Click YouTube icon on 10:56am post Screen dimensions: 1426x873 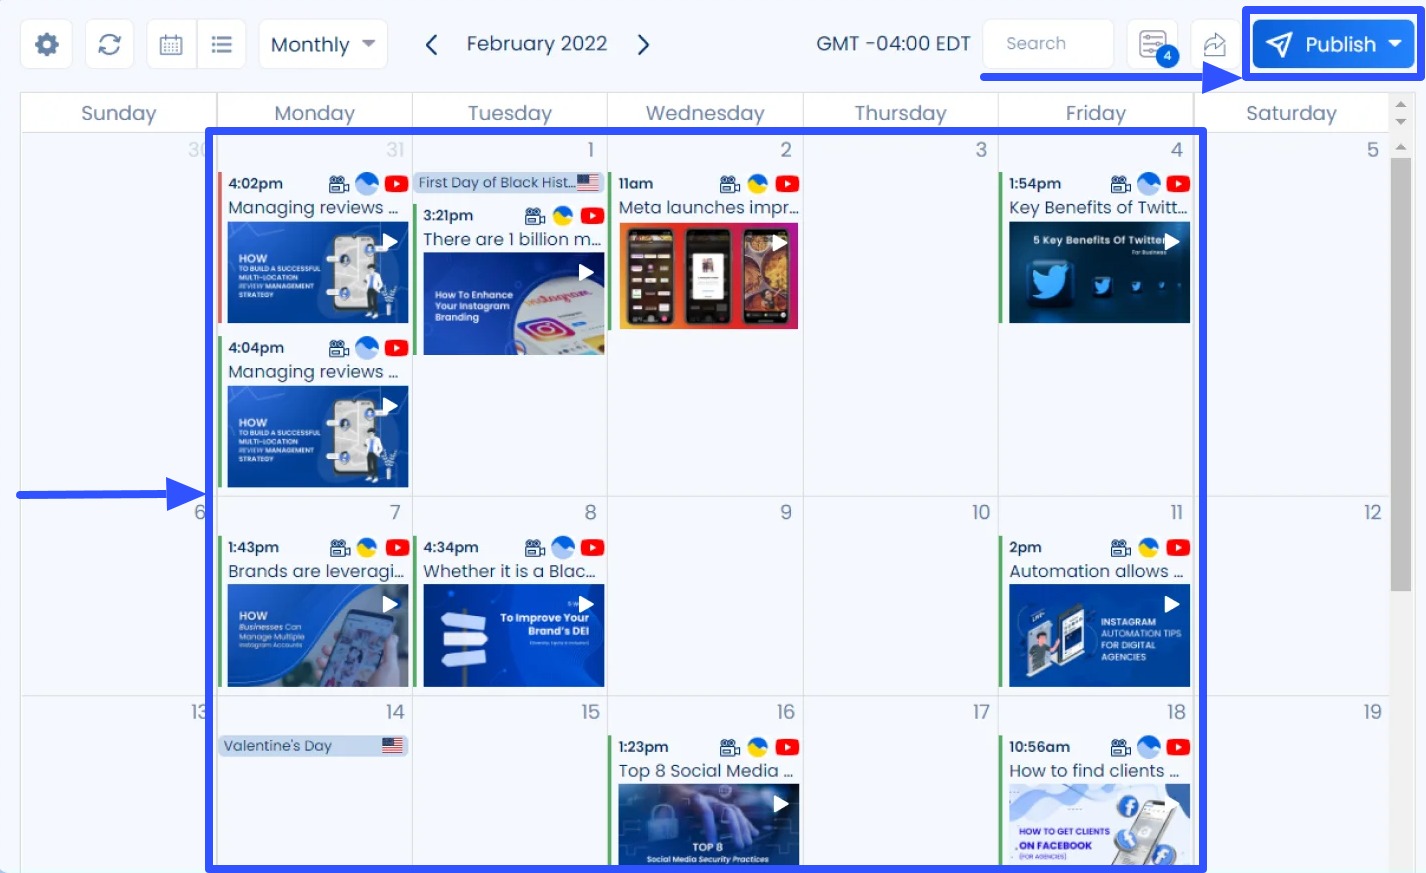(1178, 747)
